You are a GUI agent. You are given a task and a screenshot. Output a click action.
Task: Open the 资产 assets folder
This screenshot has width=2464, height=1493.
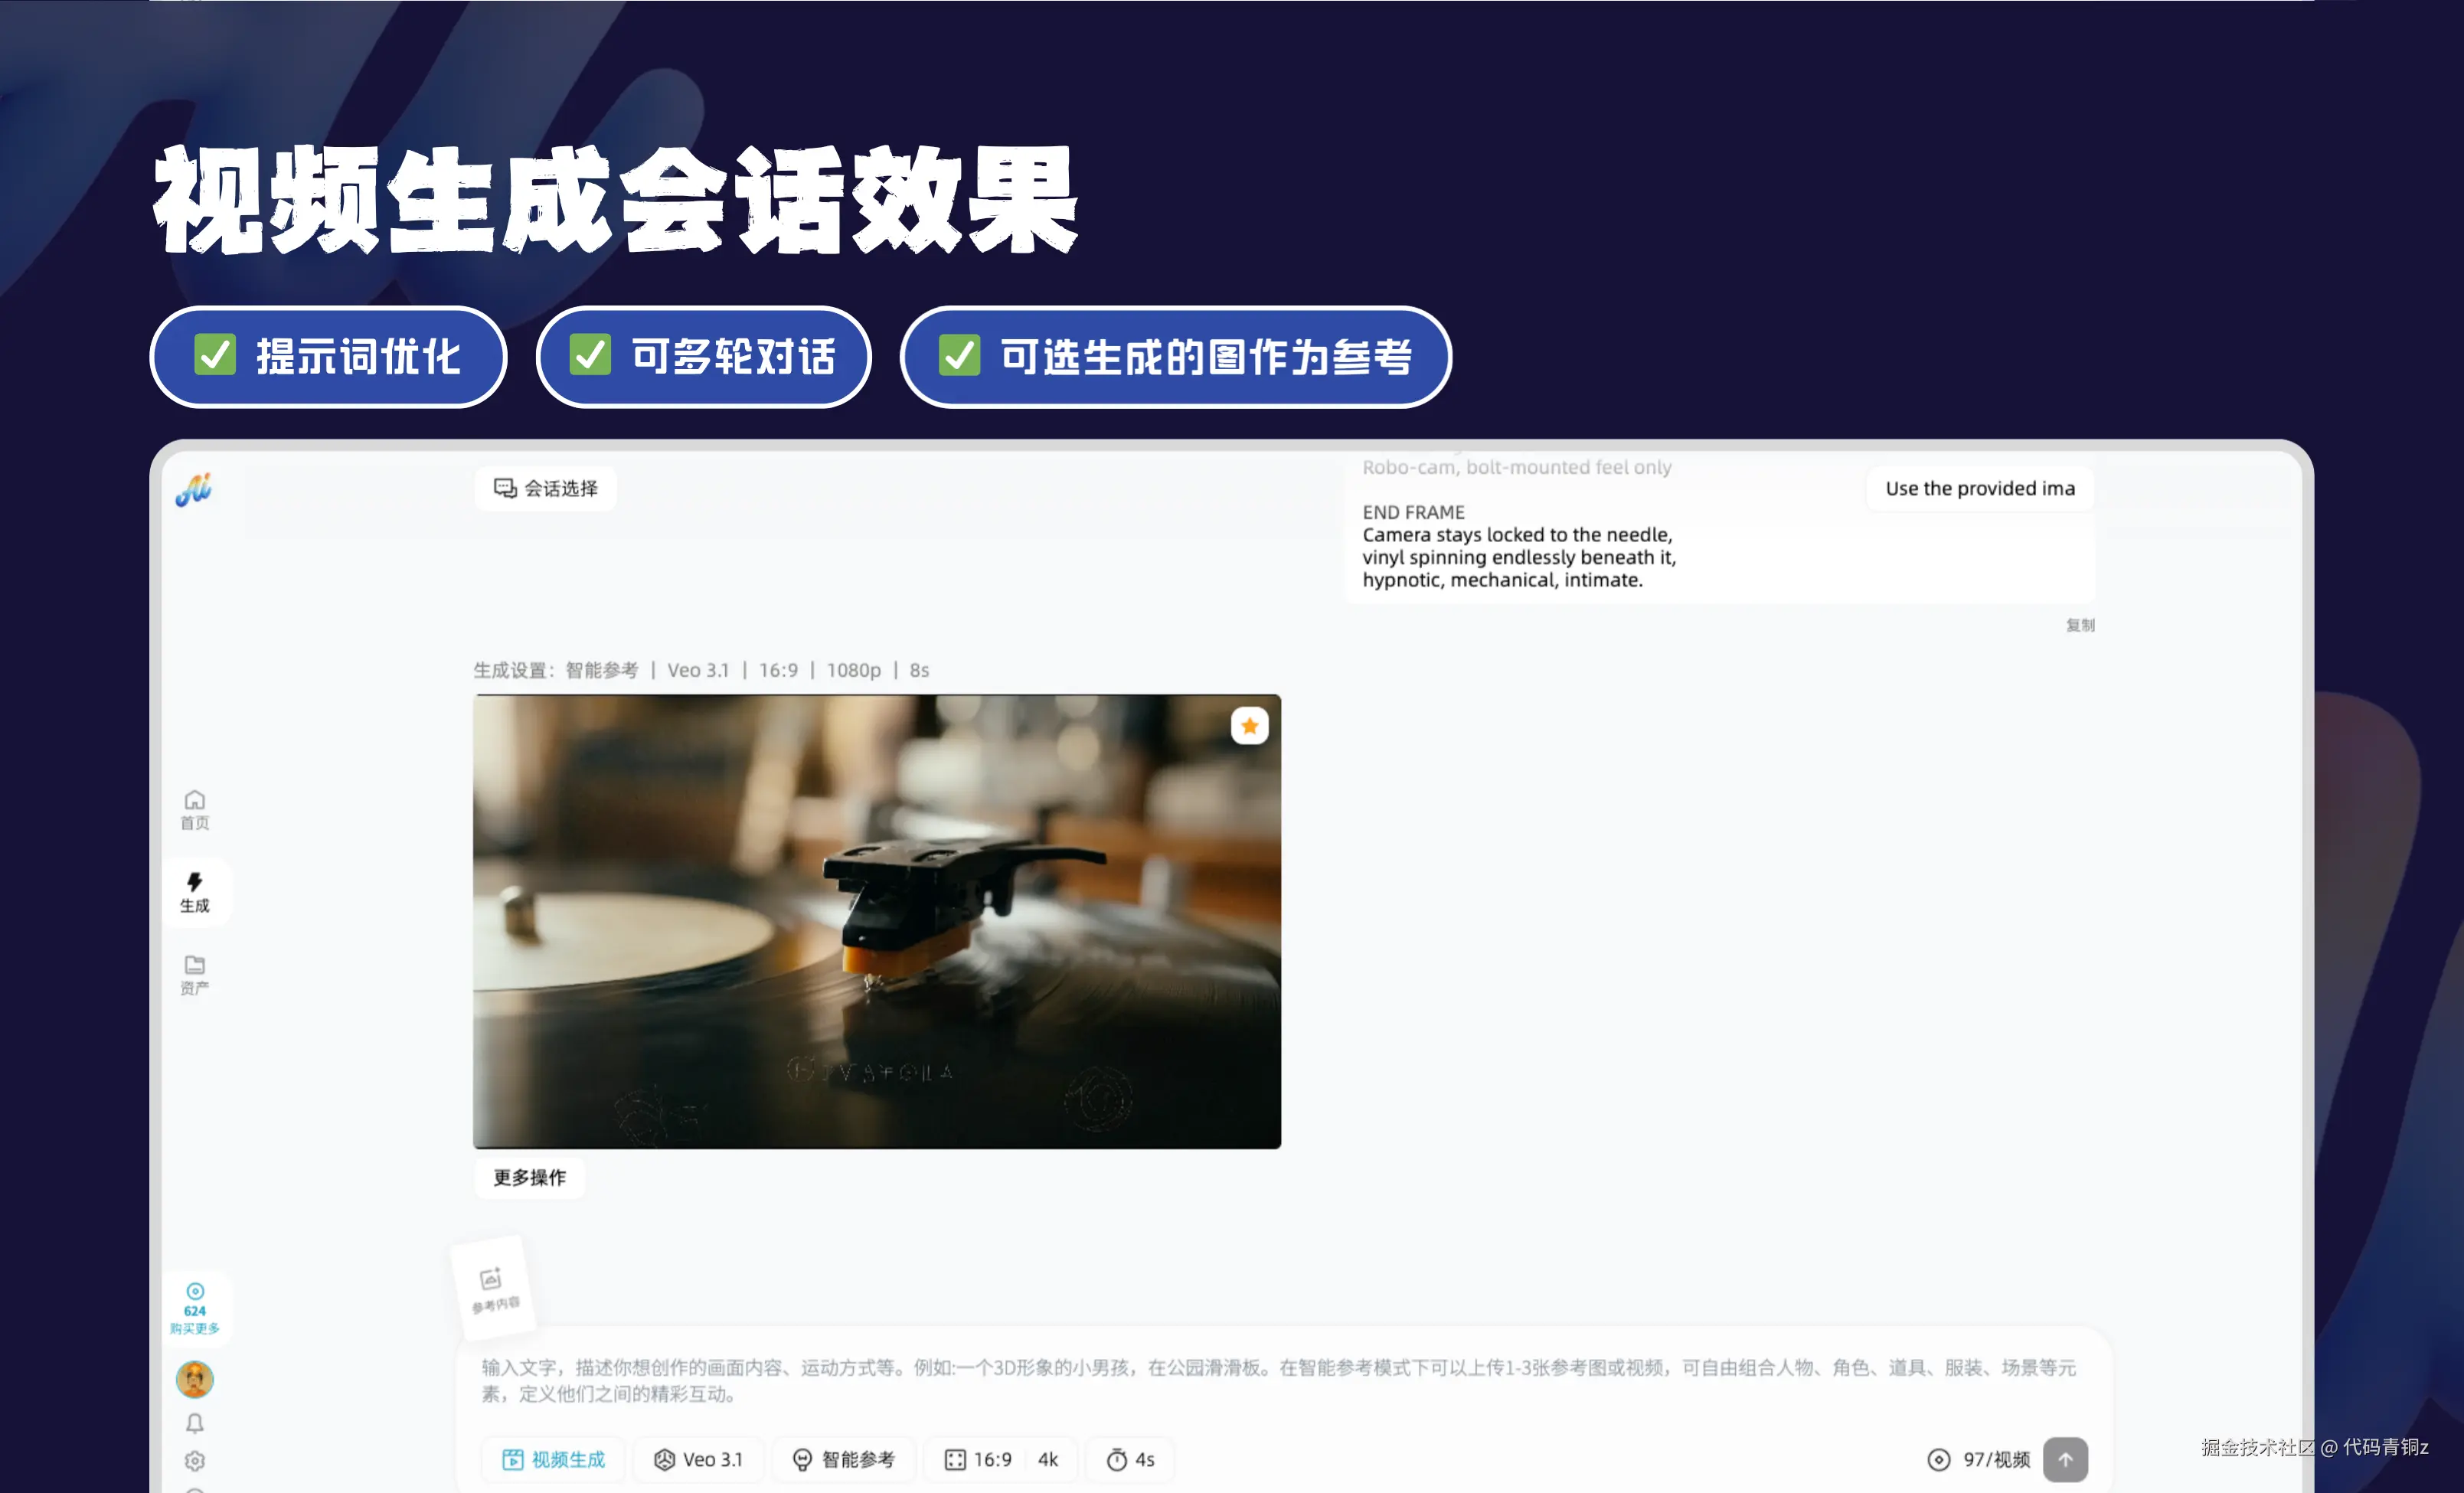(x=194, y=974)
